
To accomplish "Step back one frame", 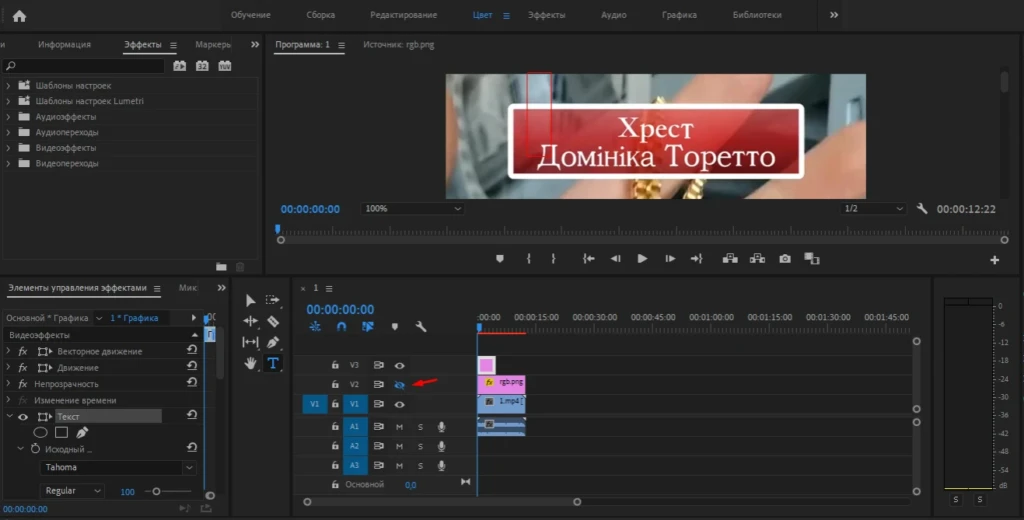I will (x=615, y=259).
